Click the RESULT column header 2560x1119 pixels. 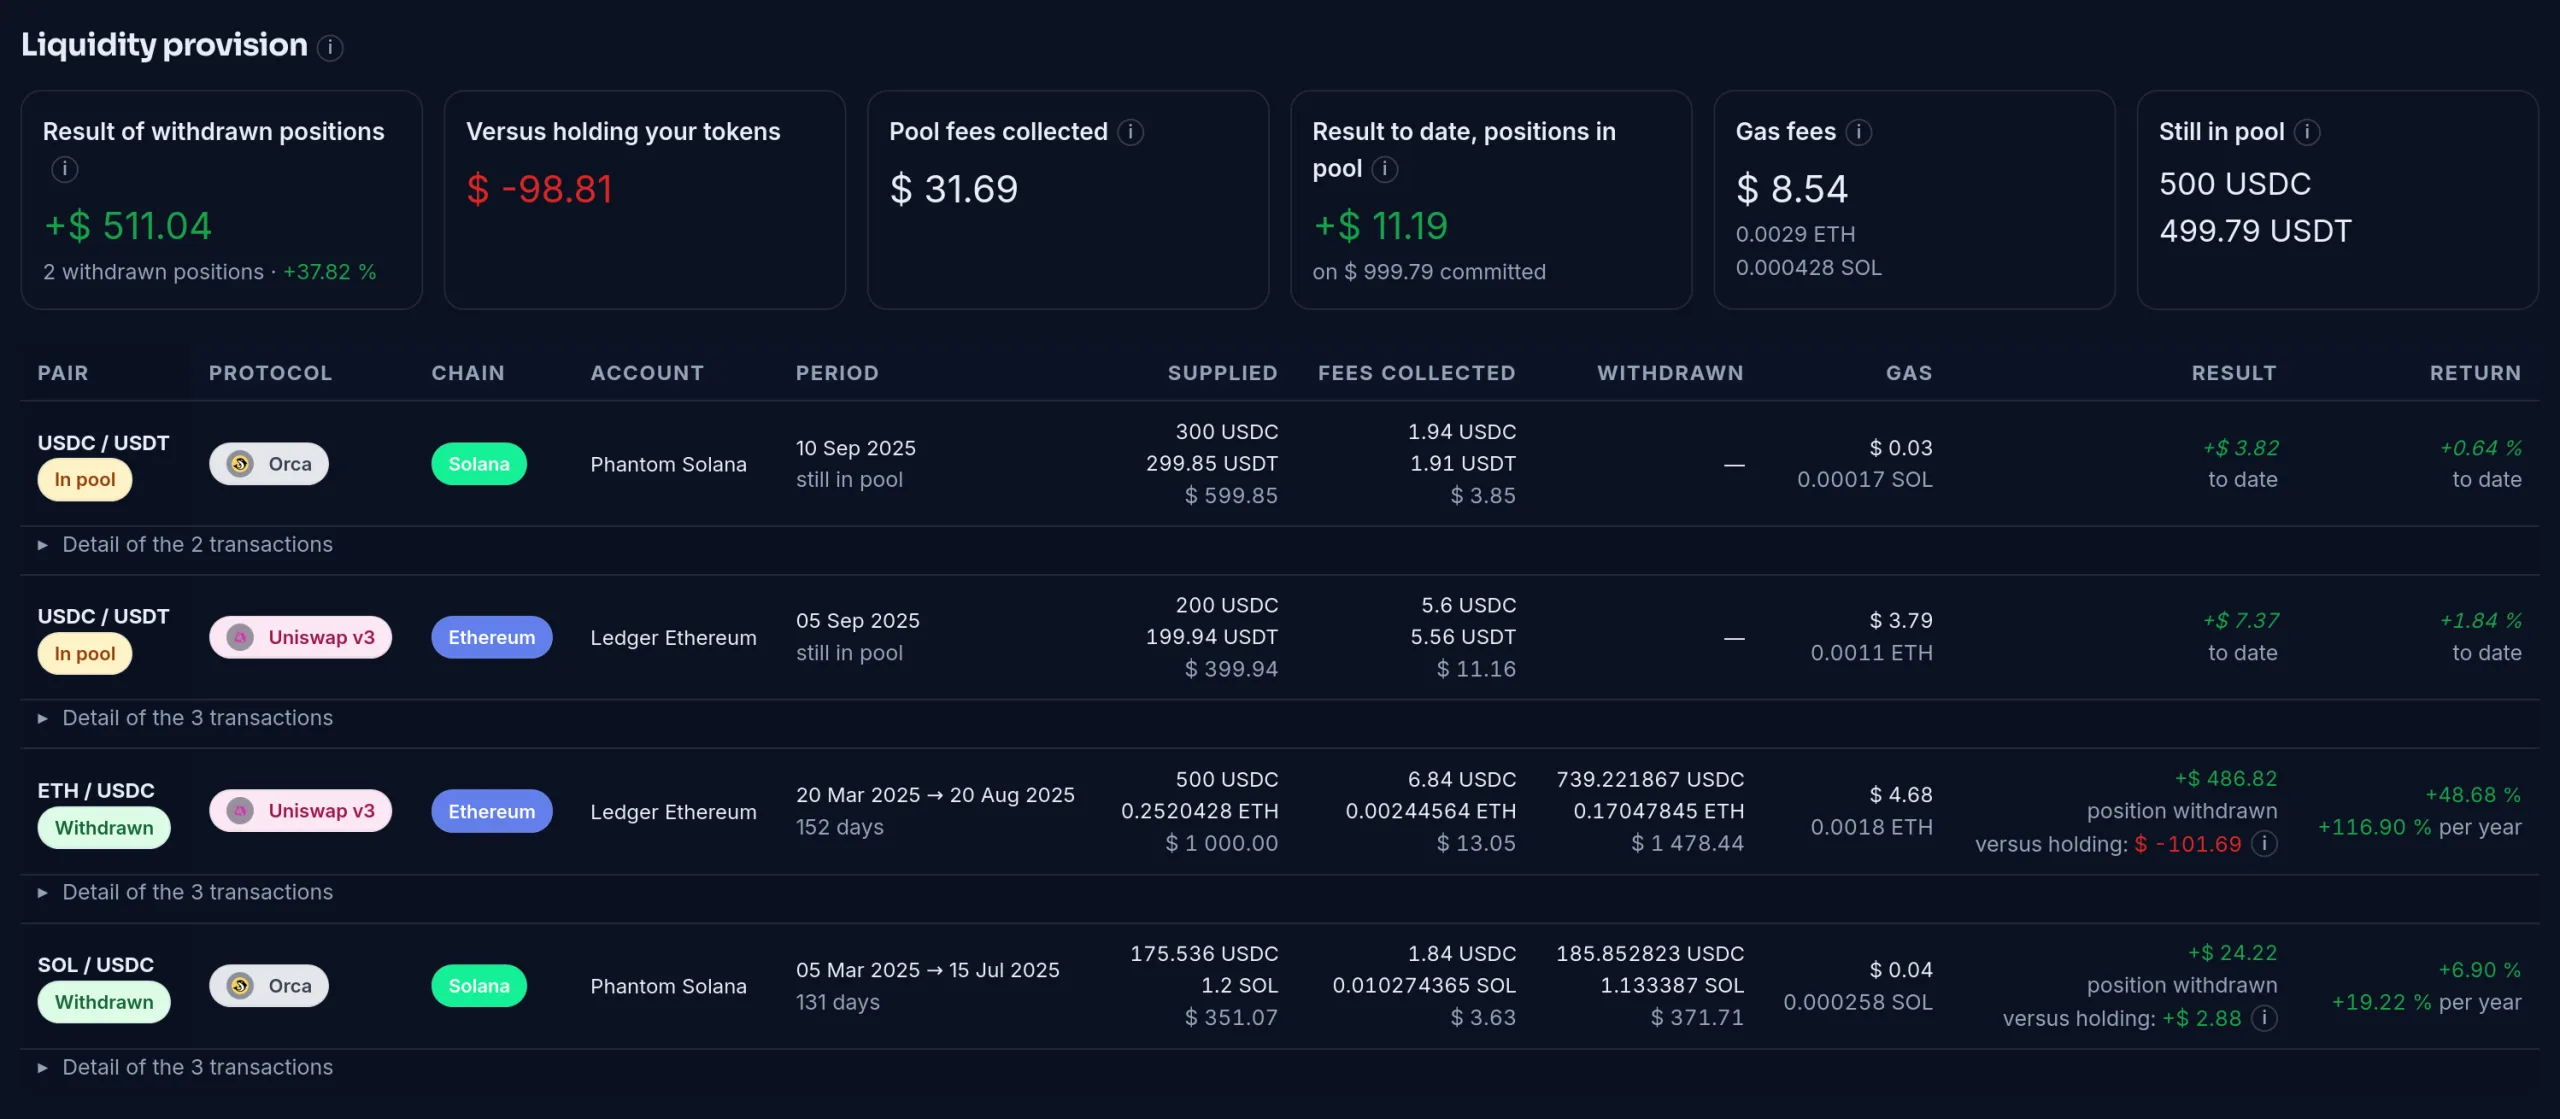2234,373
